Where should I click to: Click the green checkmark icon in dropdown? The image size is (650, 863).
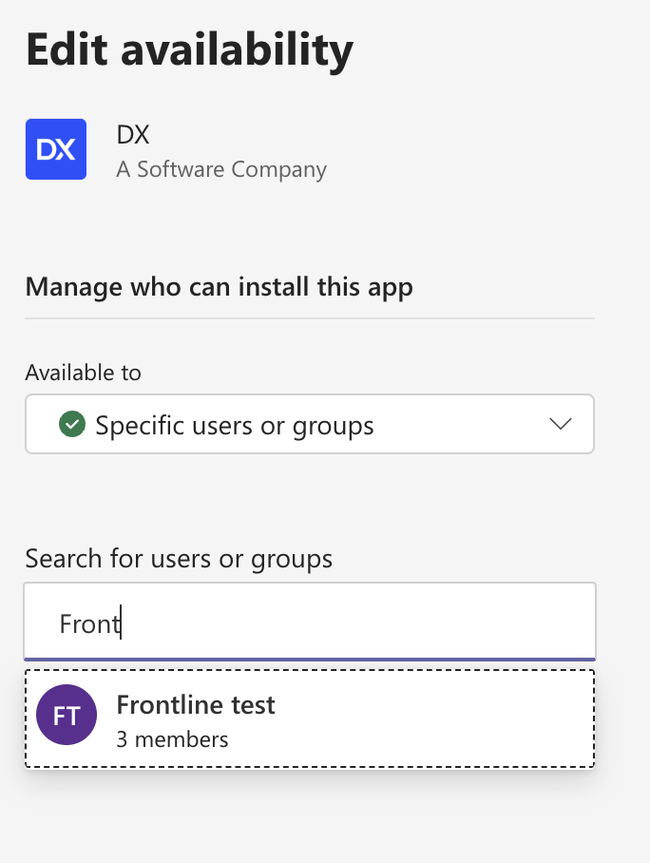point(72,425)
